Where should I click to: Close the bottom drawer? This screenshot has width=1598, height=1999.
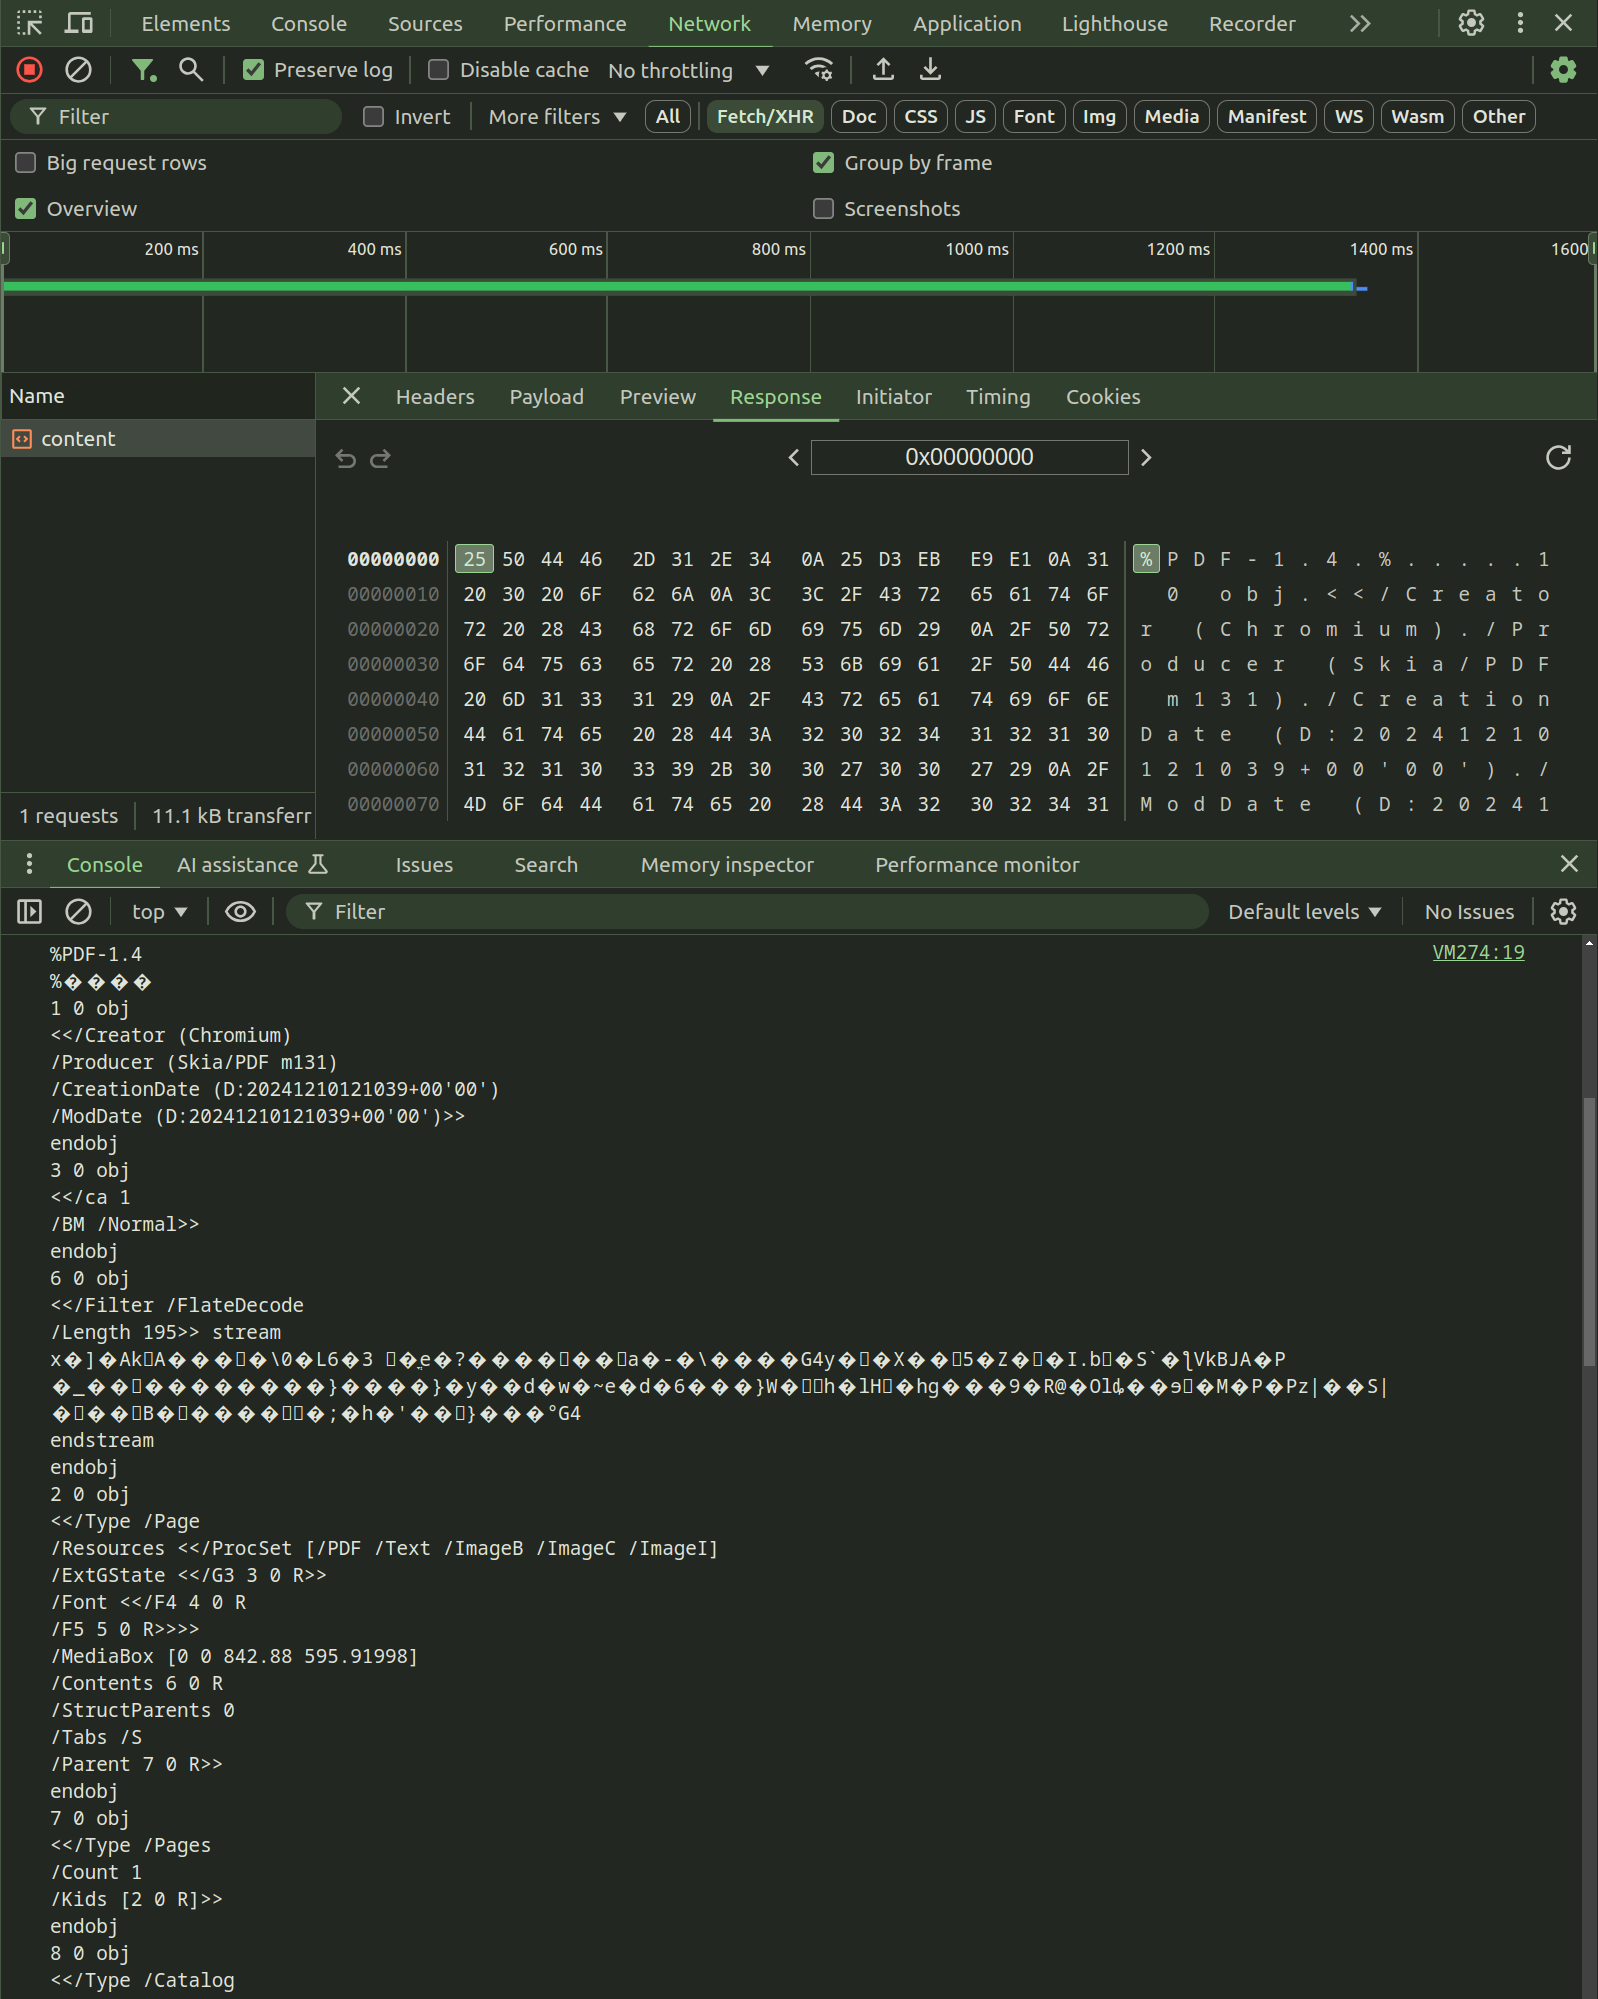click(x=1569, y=864)
